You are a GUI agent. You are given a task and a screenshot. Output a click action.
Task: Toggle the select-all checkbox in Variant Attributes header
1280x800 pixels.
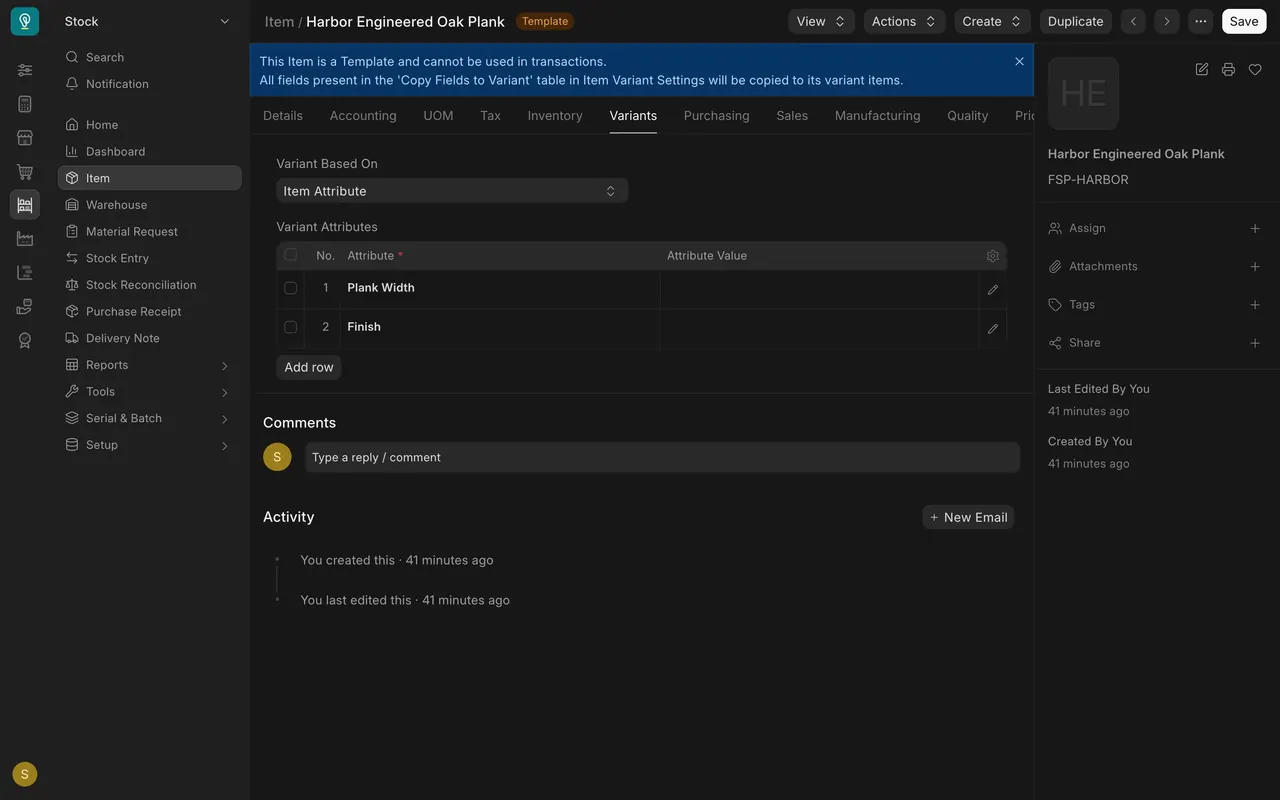[x=291, y=255]
